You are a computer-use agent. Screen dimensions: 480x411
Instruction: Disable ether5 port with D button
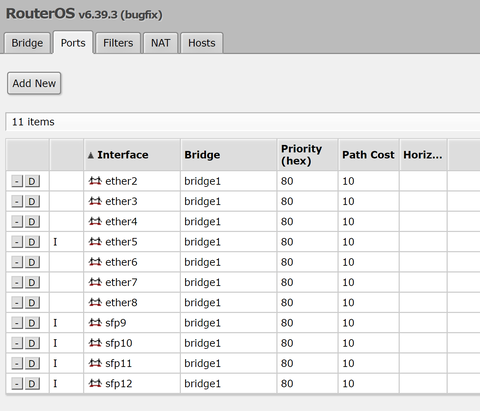32,242
